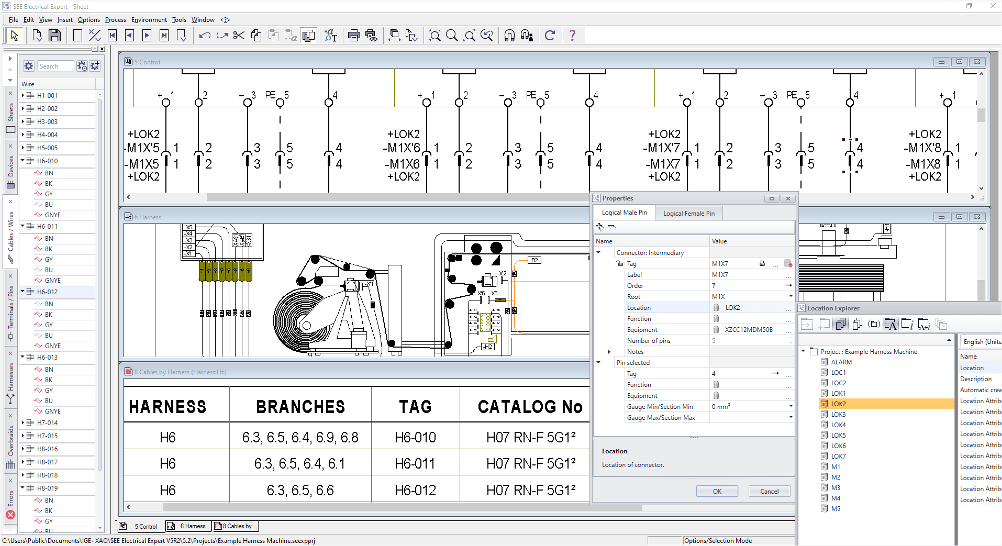Switch to the Logical Female Pin tab
Screen dimensions: 1002x546
point(689,213)
